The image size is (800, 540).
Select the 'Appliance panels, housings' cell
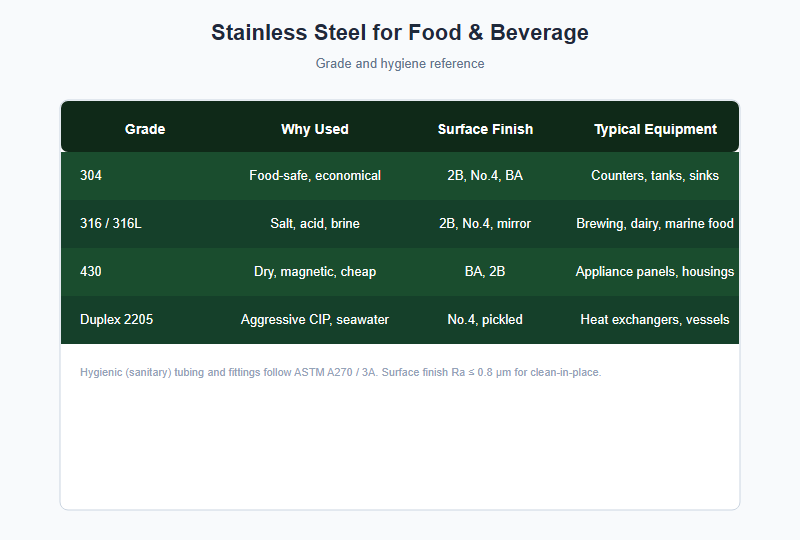click(655, 272)
